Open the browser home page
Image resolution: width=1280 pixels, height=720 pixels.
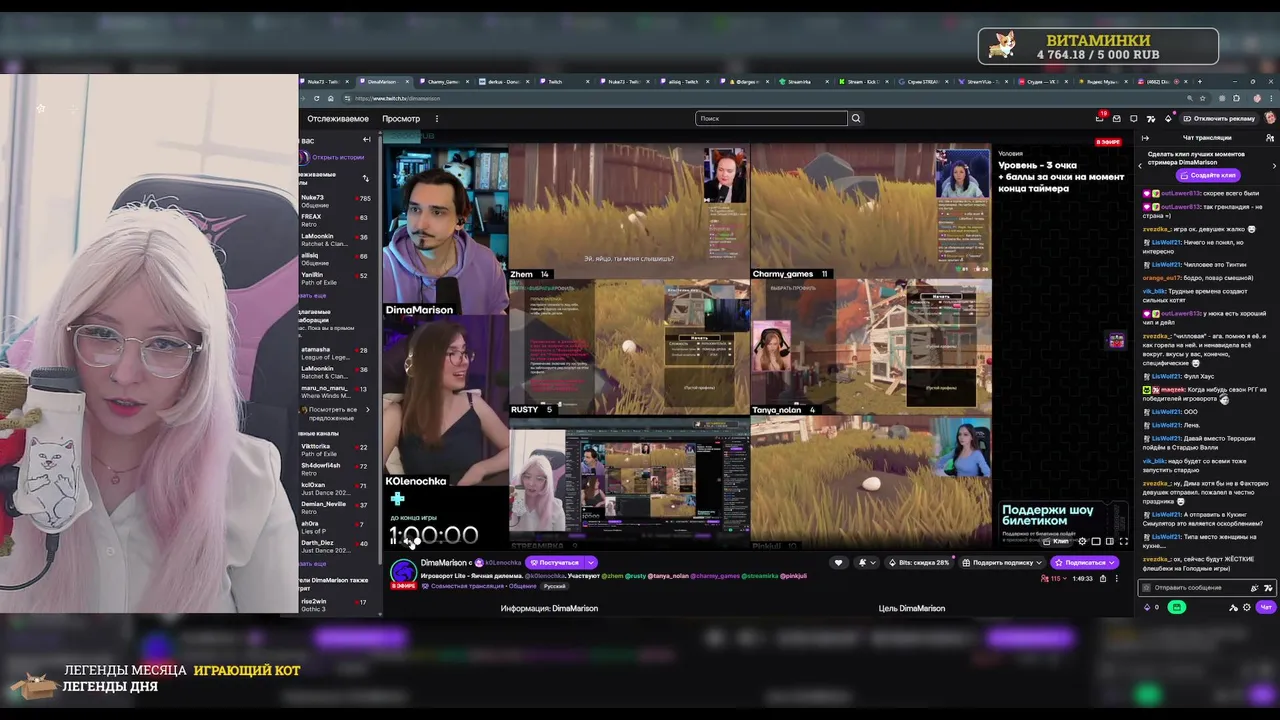330,98
